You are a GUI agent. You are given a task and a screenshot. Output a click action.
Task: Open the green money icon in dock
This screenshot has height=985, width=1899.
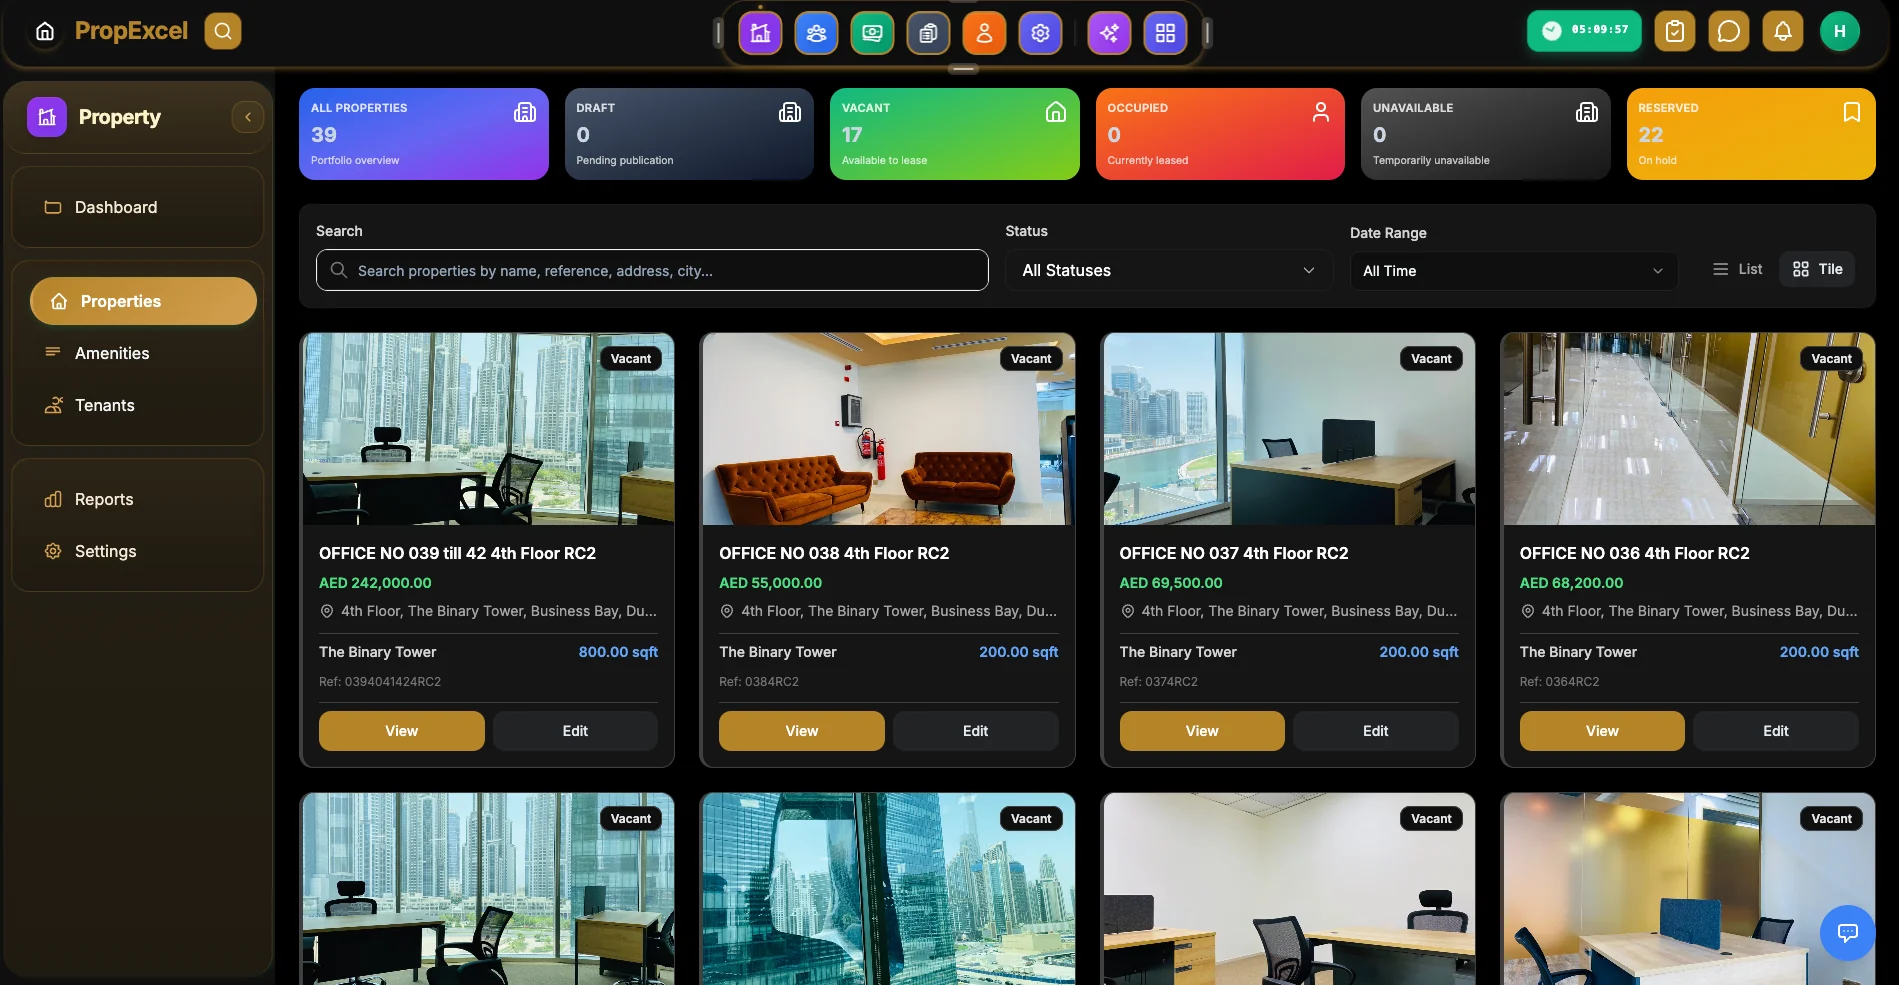(872, 33)
